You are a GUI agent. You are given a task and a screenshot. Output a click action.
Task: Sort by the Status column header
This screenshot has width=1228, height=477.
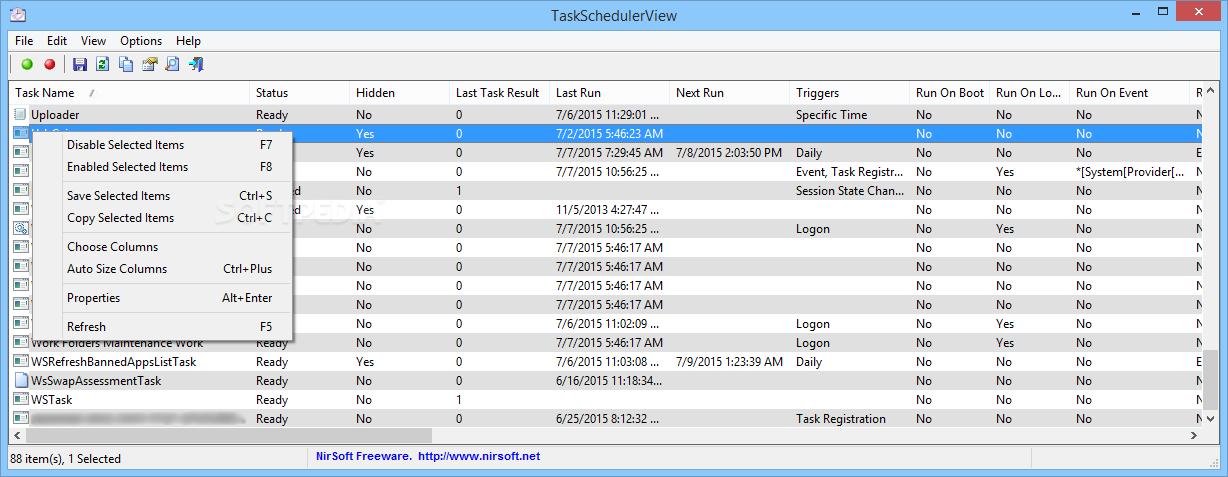click(272, 93)
